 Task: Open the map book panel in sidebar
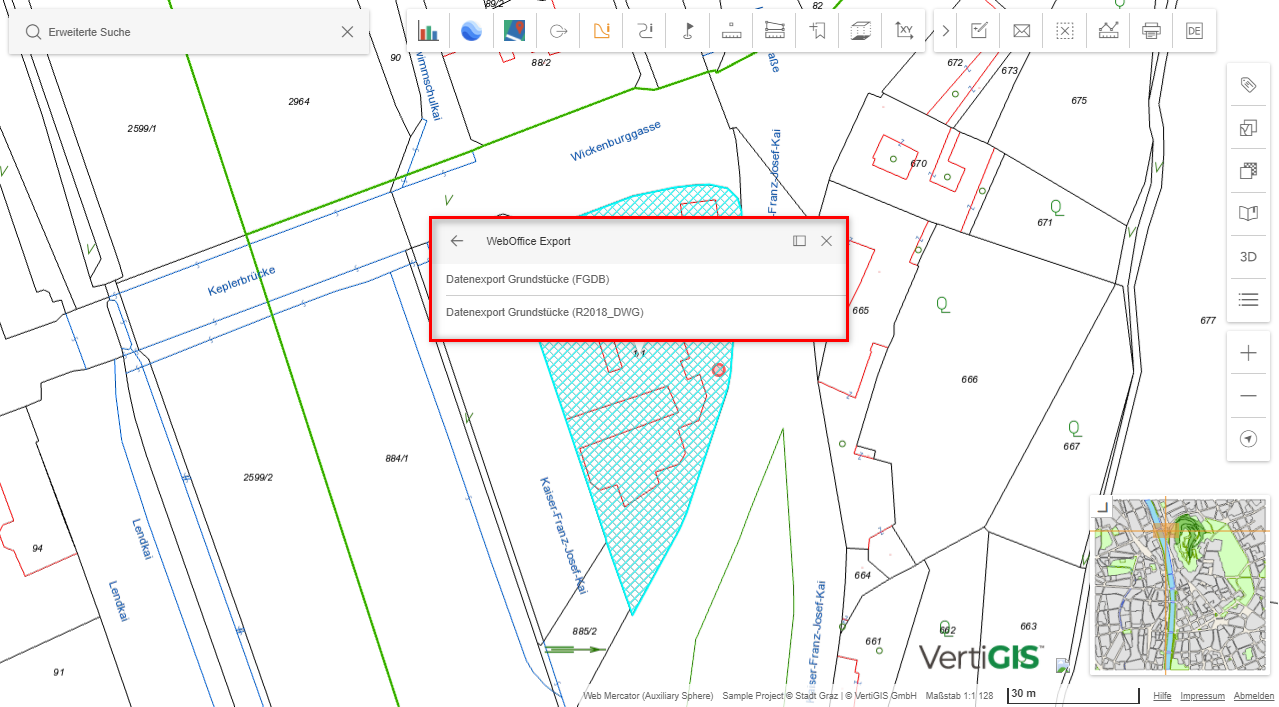[x=1247, y=212]
